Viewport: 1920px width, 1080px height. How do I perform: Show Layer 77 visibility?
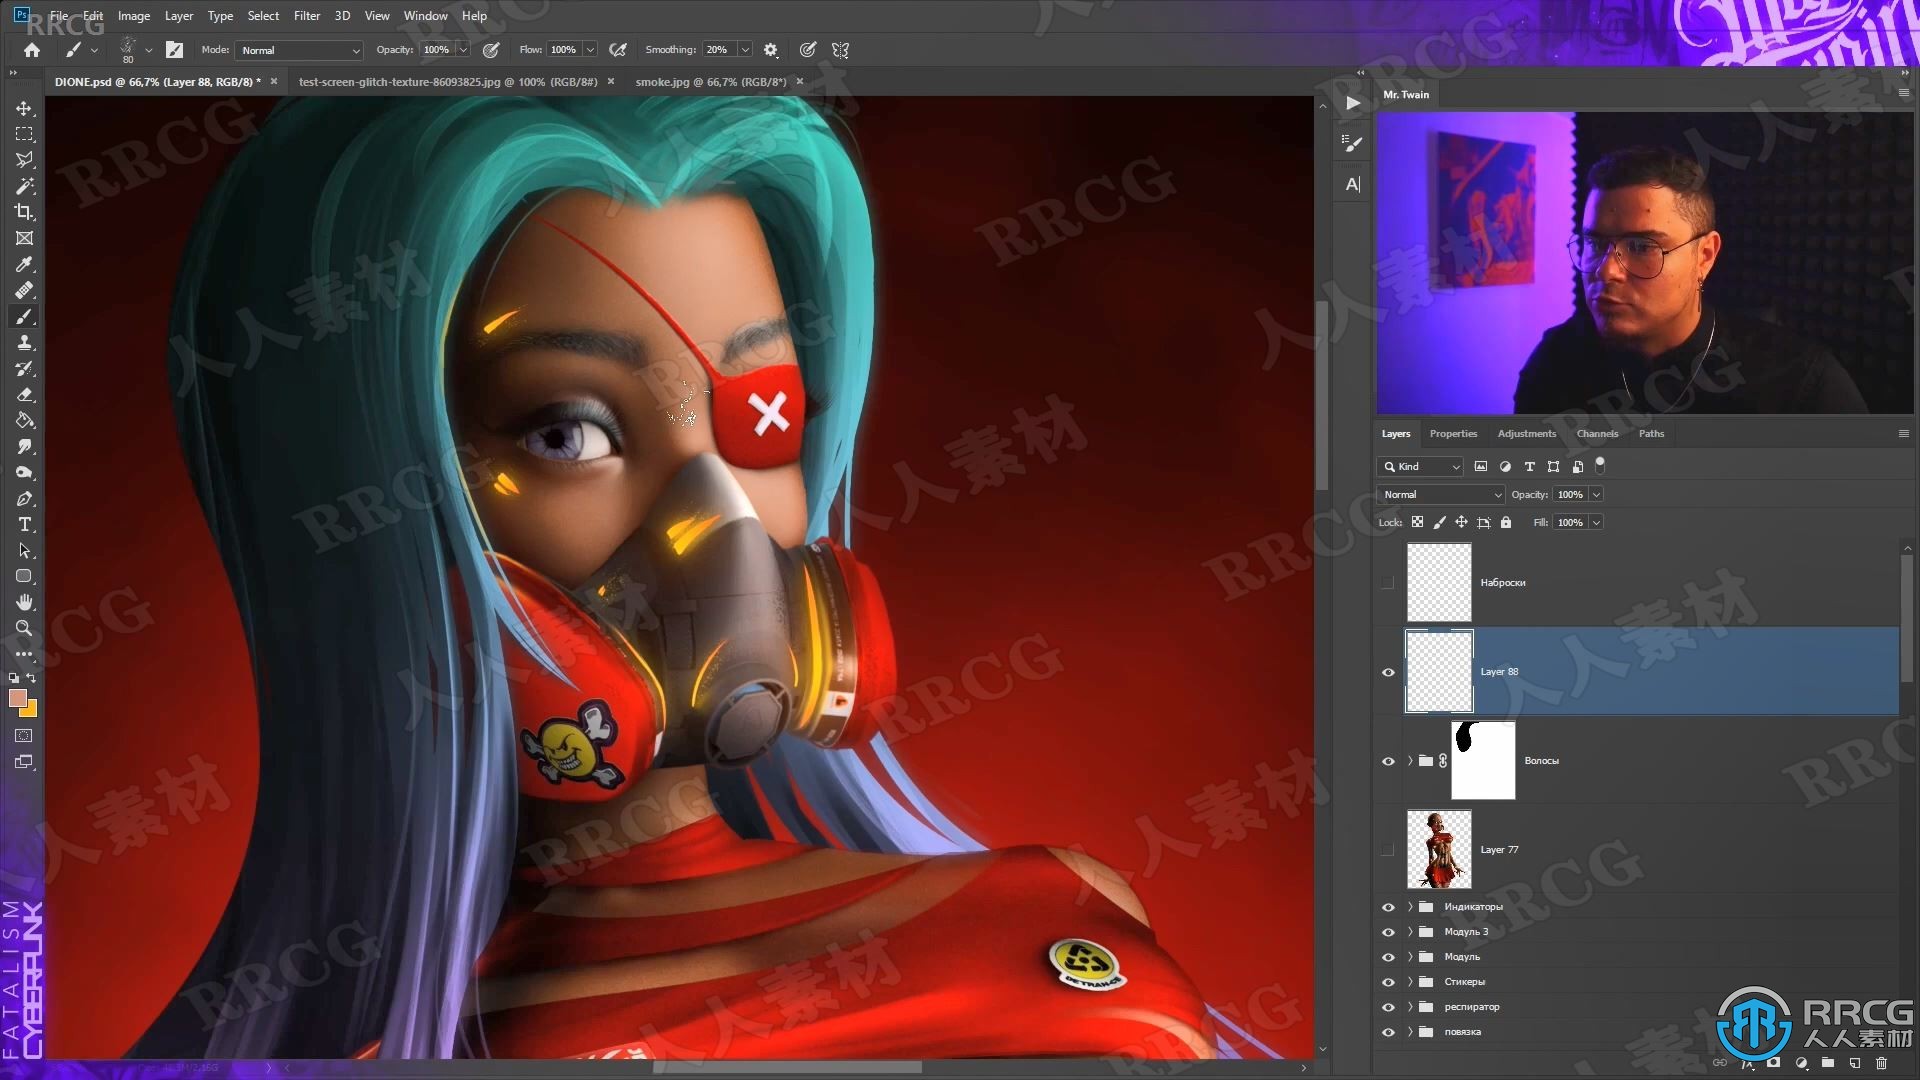[1388, 850]
